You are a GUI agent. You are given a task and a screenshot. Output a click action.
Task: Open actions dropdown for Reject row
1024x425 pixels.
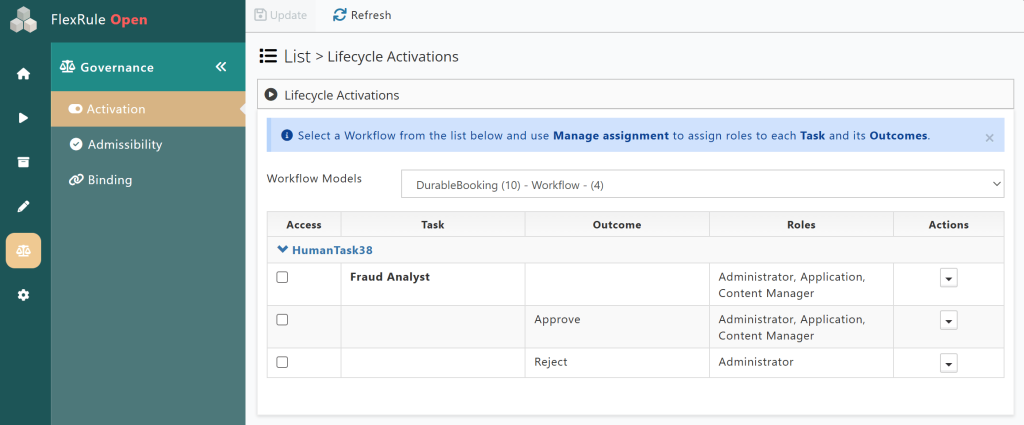[948, 363]
